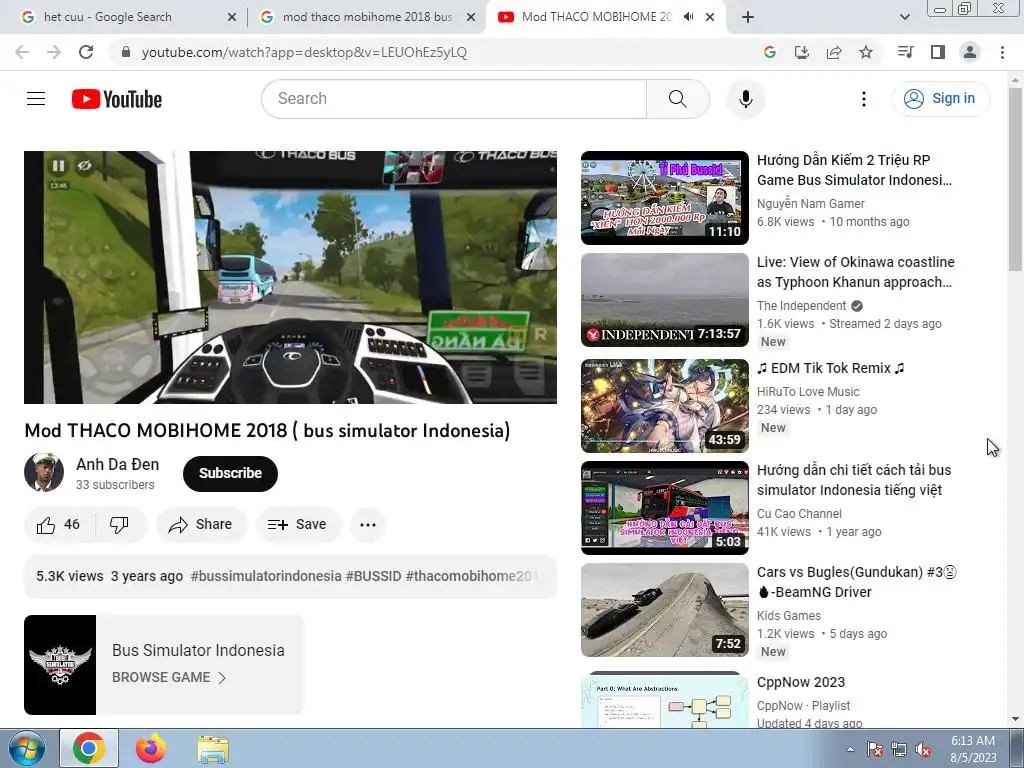Click install app icon in address bar
1024x768 pixels.
[x=802, y=52]
